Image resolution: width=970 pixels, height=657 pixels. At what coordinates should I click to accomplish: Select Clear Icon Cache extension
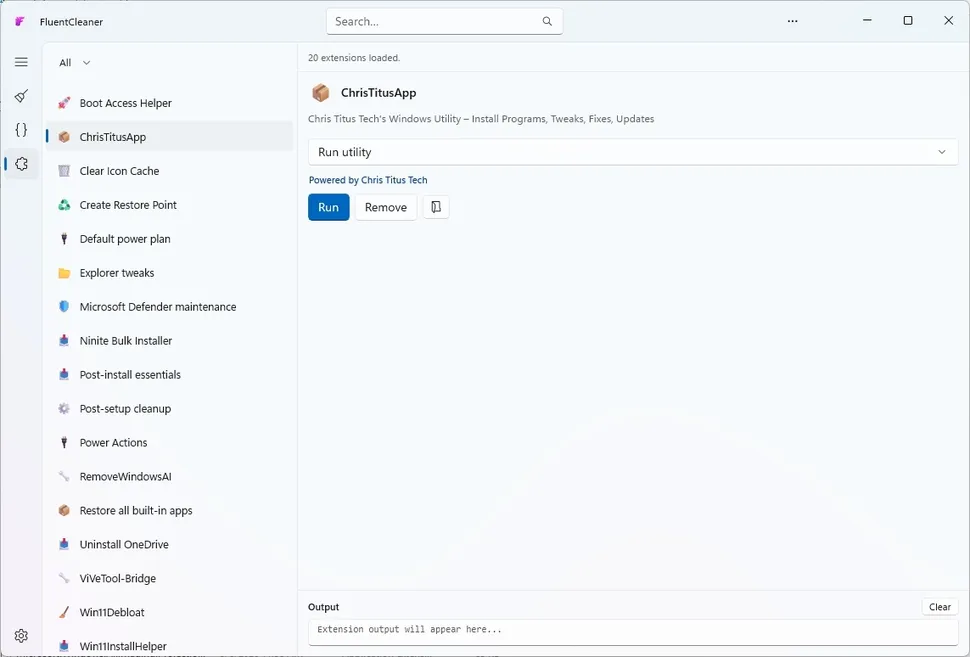tap(170, 171)
